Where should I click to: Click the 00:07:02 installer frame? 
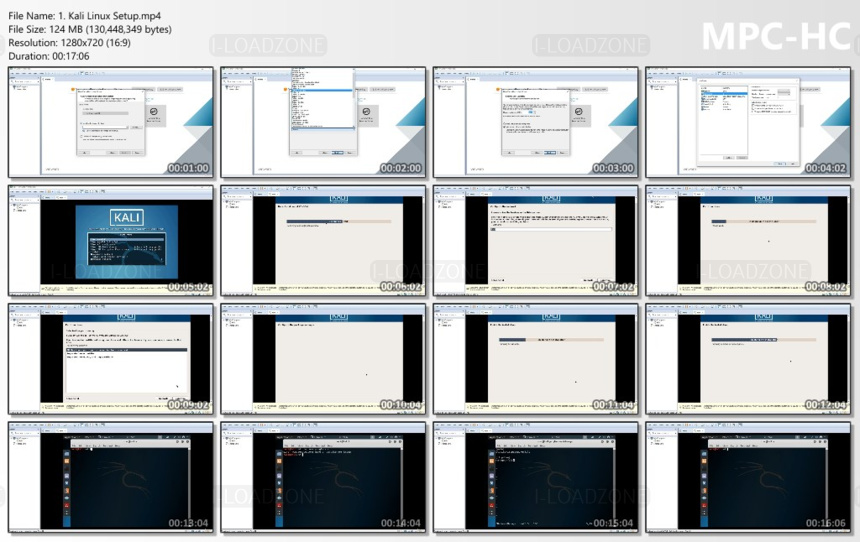tap(536, 241)
